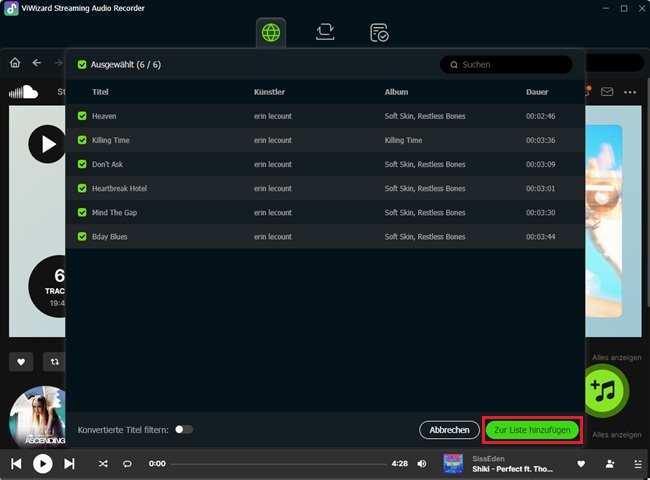This screenshot has width=650, height=480.
Task: Click the Ascending artist avatar thumbnail
Action: (x=37, y=416)
